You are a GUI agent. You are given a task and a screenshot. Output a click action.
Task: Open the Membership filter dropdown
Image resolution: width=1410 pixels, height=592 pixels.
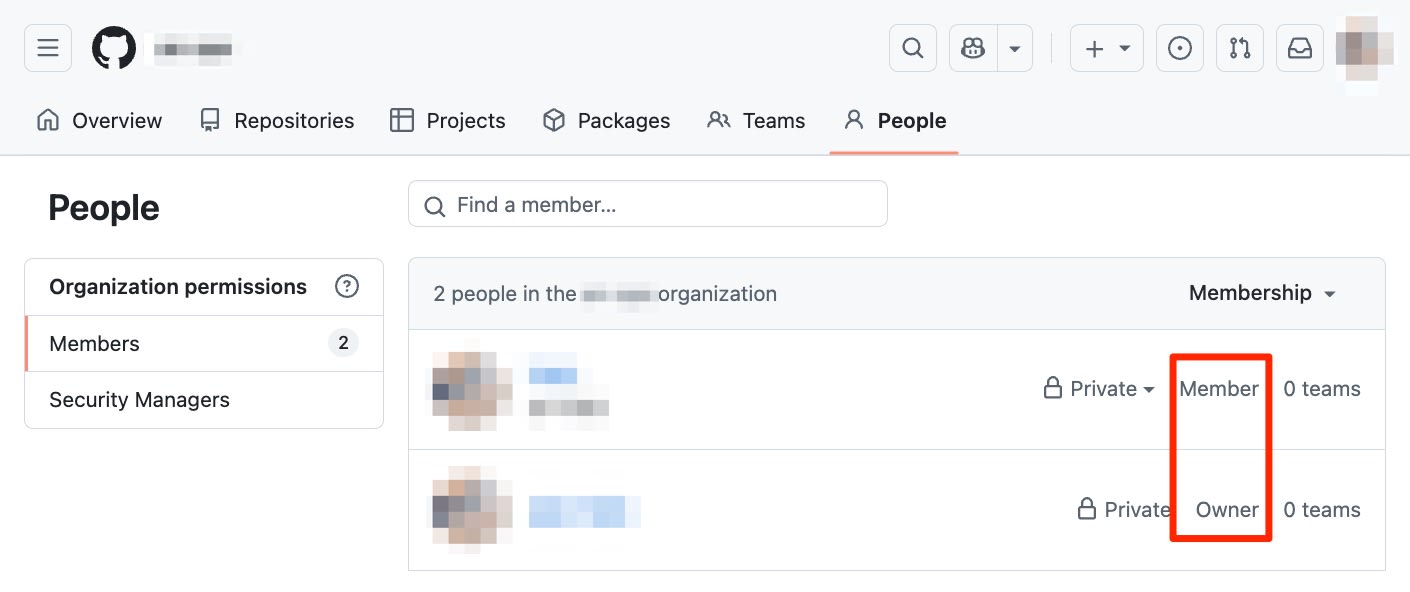coord(1262,293)
